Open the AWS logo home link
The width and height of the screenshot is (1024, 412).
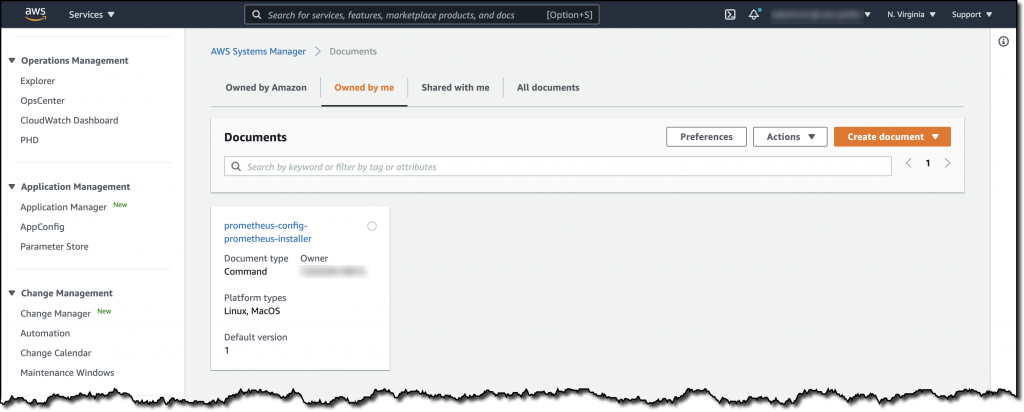point(35,14)
